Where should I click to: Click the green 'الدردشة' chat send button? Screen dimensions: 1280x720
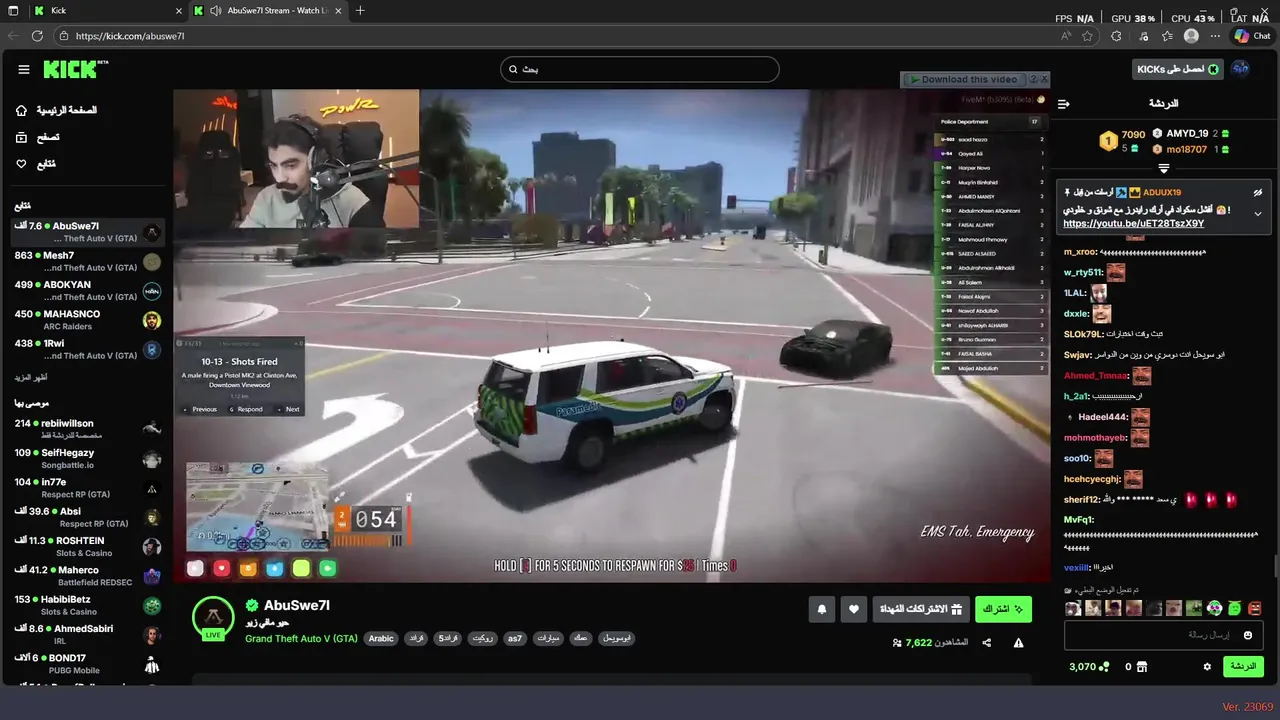tap(1243, 666)
